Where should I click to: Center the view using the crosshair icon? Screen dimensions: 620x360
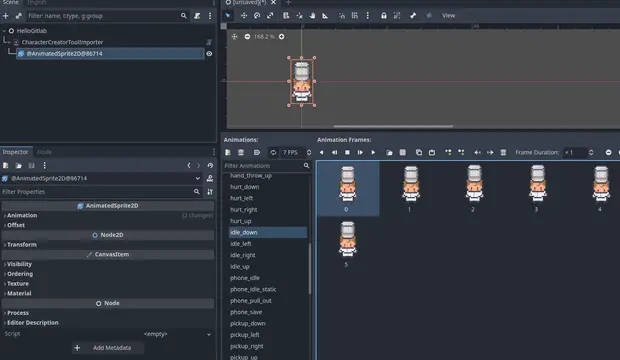(234, 36)
